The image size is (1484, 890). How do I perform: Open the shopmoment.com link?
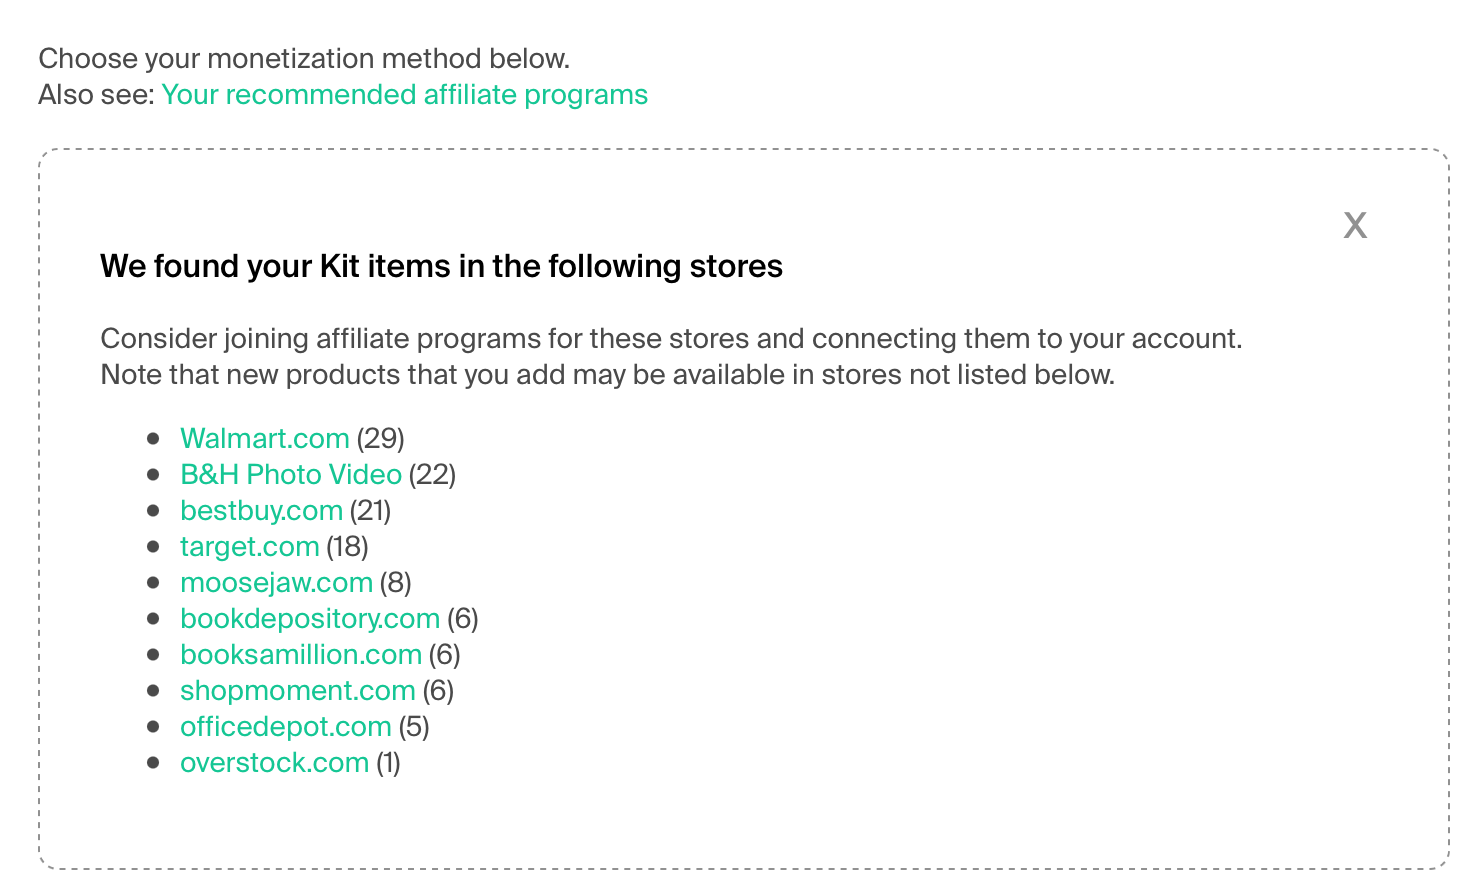[x=297, y=690]
